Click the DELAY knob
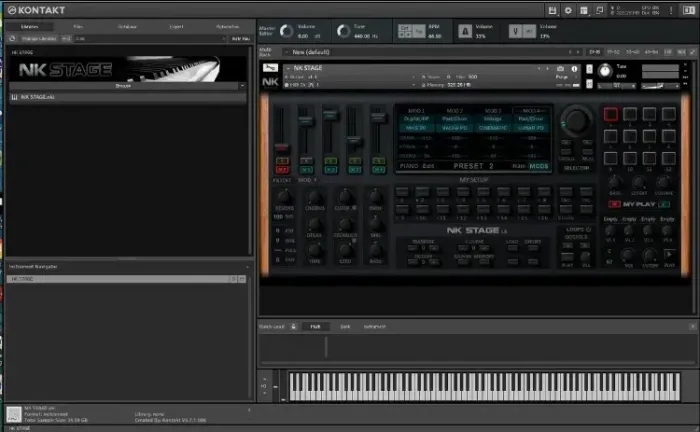700x432 pixels. (315, 224)
